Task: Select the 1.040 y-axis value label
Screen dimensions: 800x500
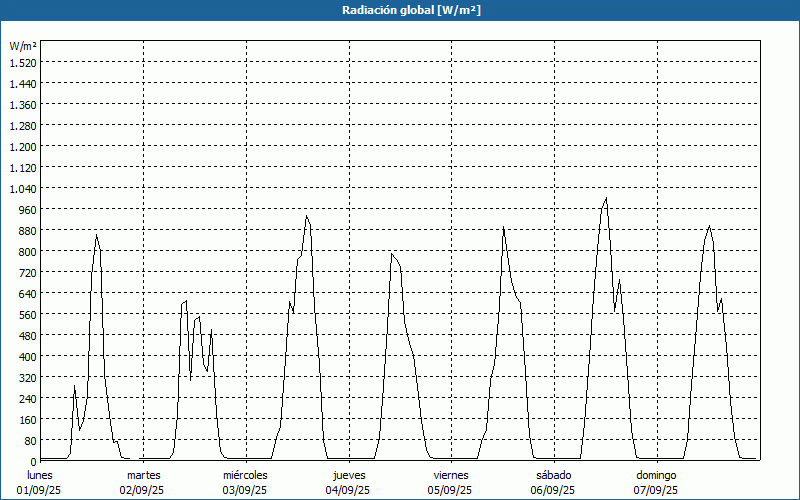Action: (x=22, y=188)
